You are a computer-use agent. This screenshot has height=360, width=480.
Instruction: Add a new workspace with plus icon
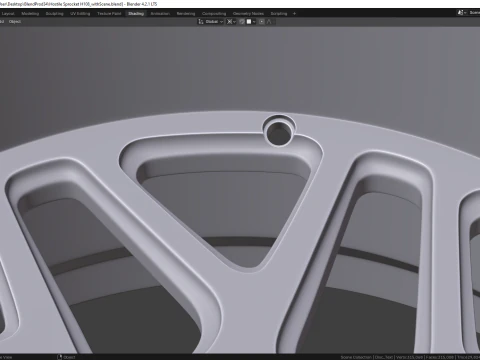[x=294, y=14]
